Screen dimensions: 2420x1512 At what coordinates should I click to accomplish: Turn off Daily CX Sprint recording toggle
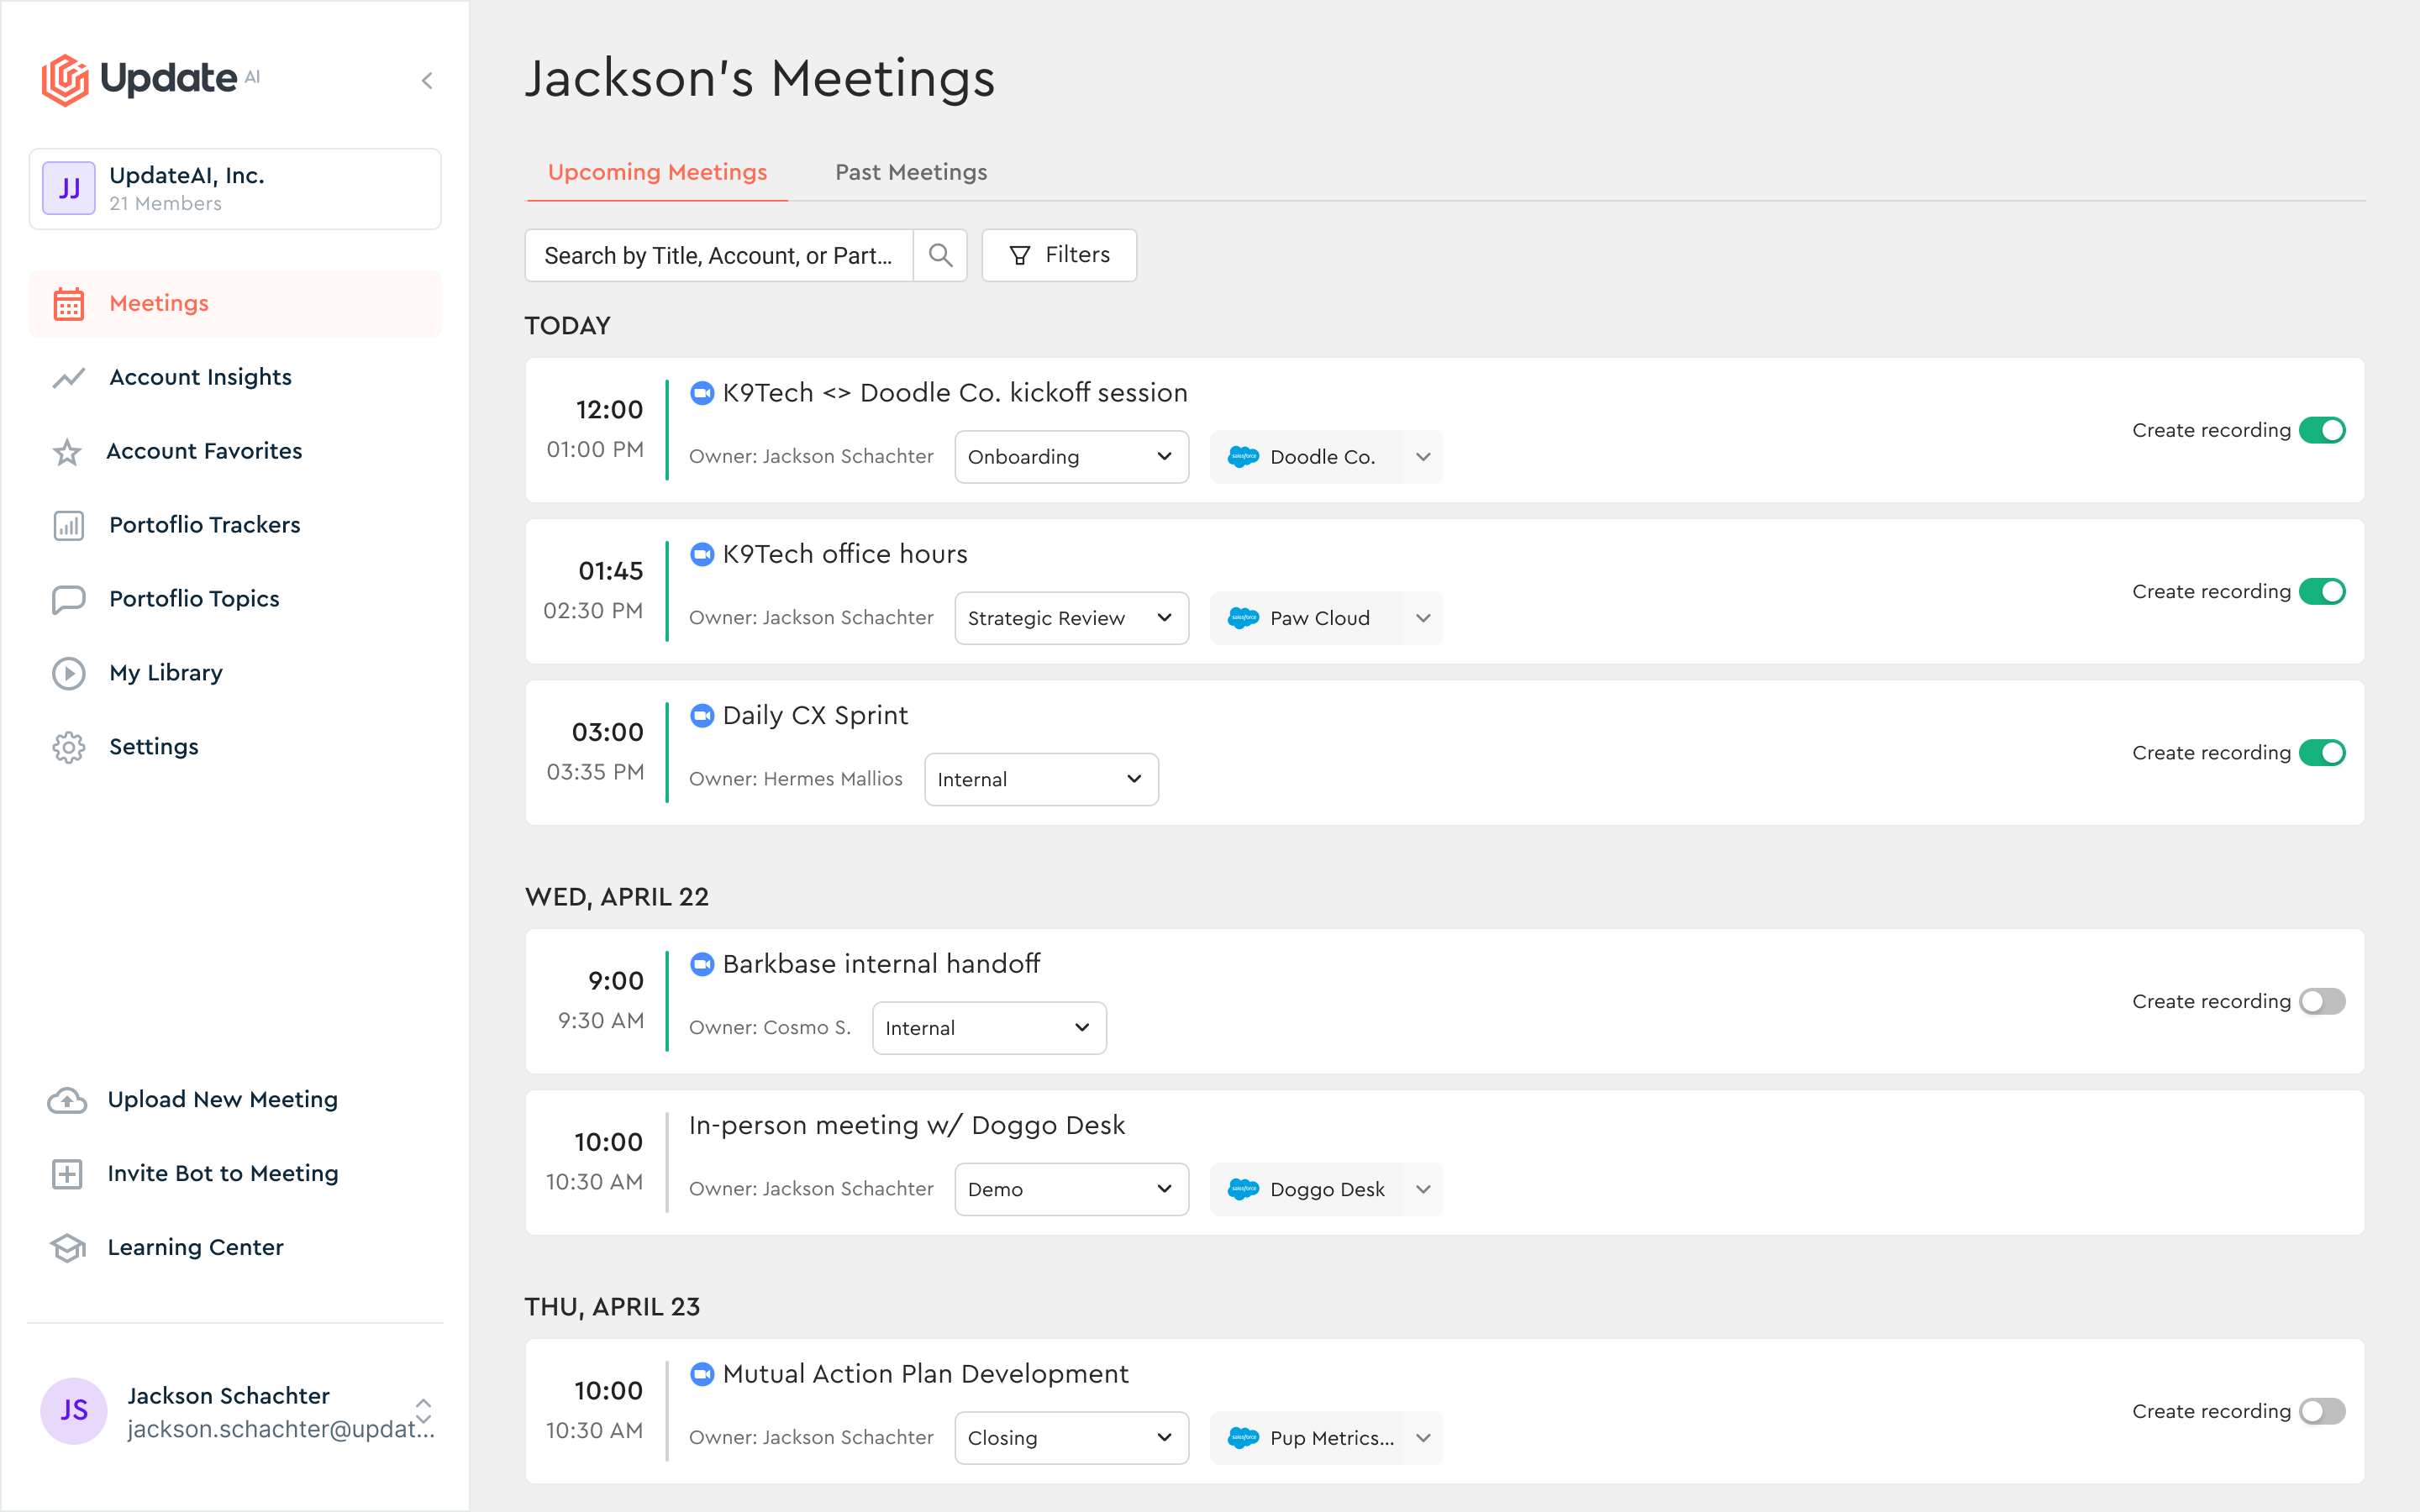pos(2321,753)
